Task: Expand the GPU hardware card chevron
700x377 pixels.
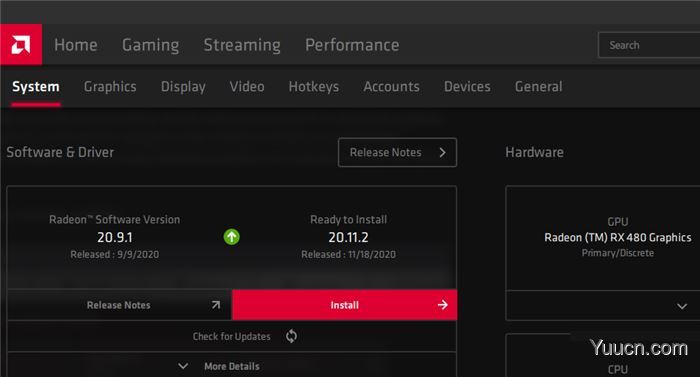Action: pyautogui.click(x=682, y=306)
